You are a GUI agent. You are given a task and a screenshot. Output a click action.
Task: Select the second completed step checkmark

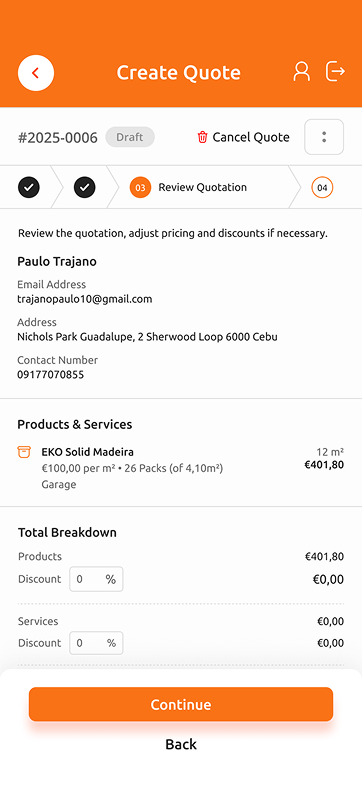tap(84, 187)
